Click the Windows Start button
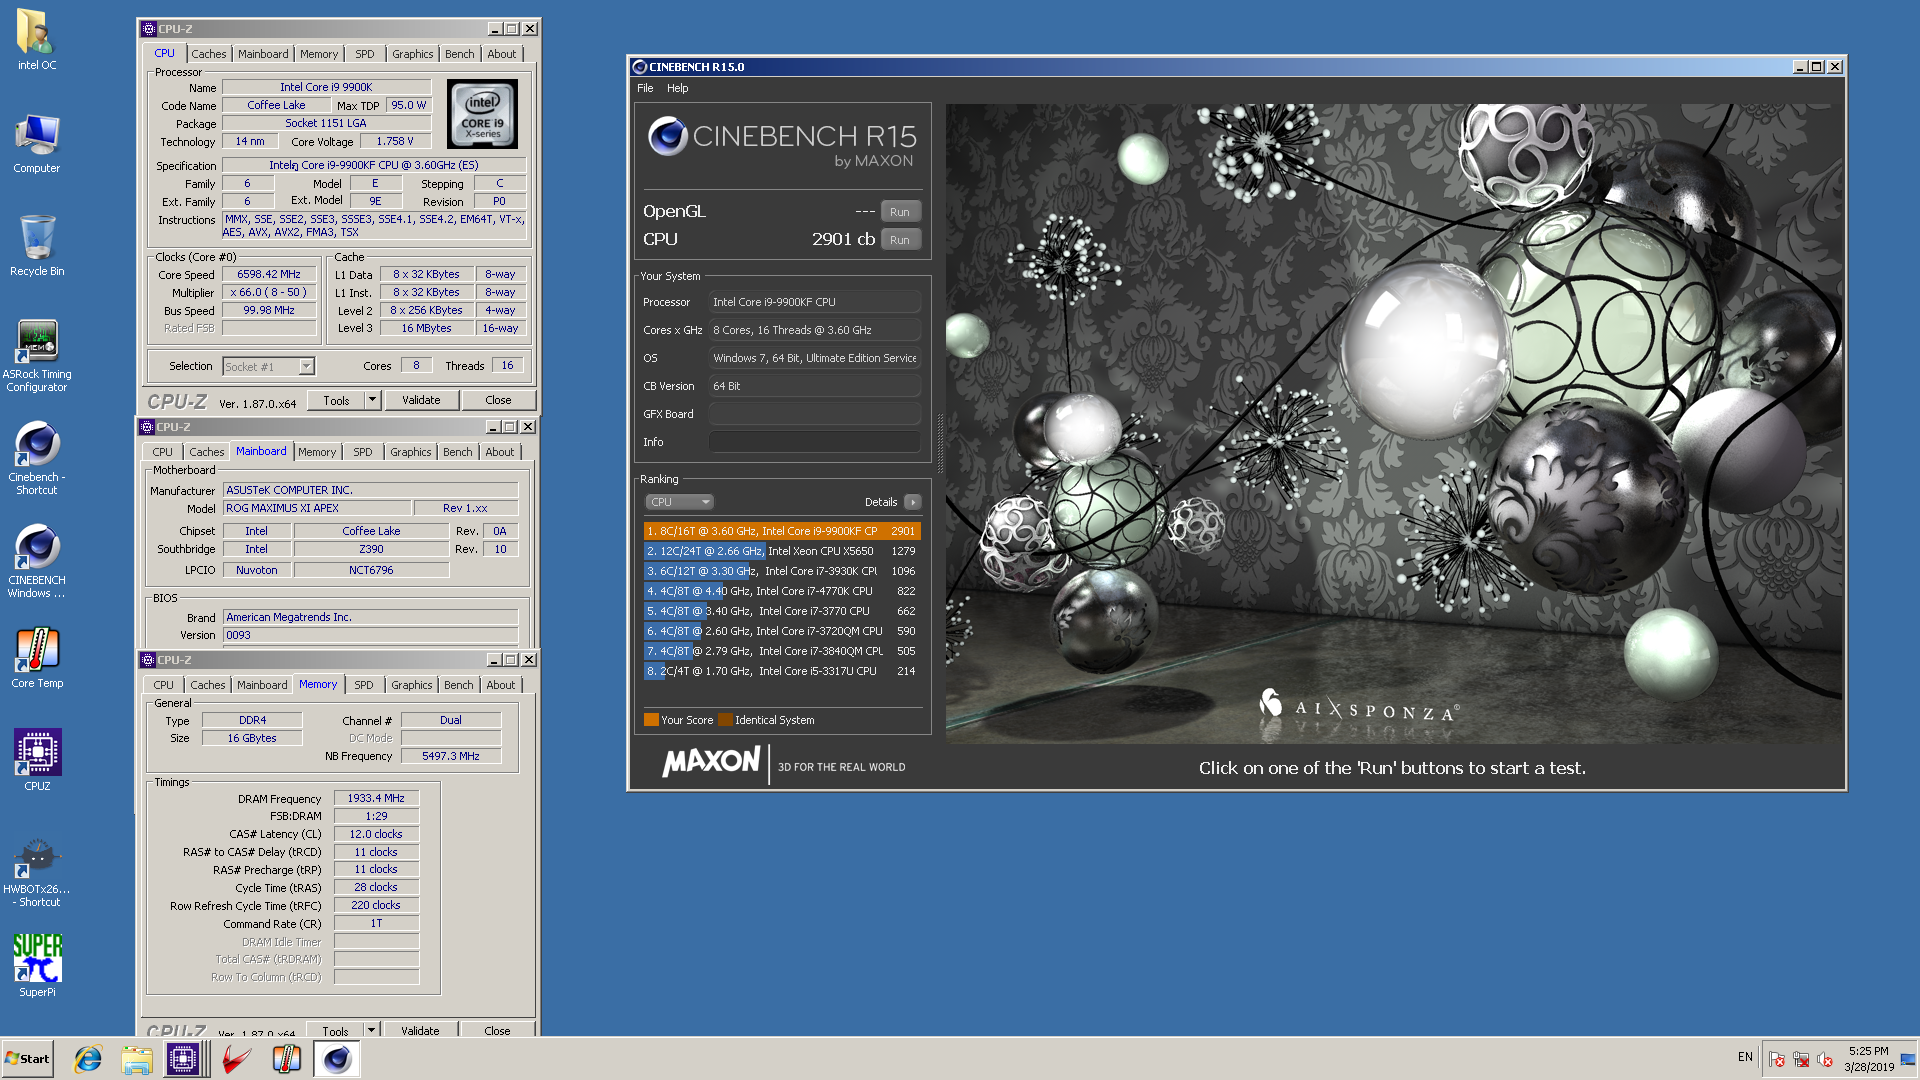Viewport: 1920px width, 1080px height. point(27,1059)
